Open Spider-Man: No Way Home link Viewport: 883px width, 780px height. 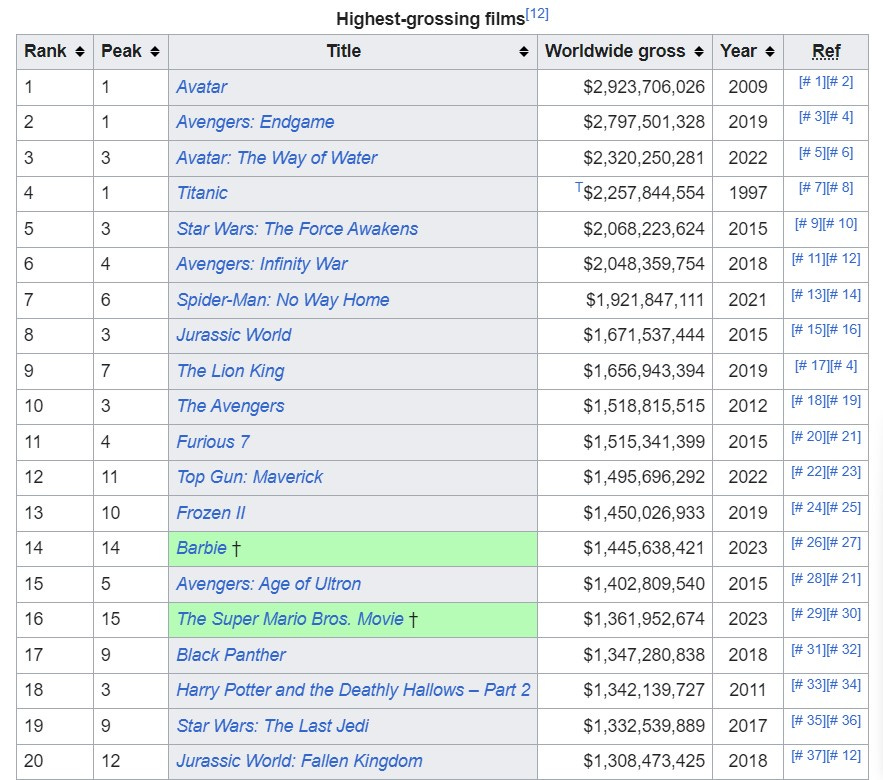[x=283, y=300]
